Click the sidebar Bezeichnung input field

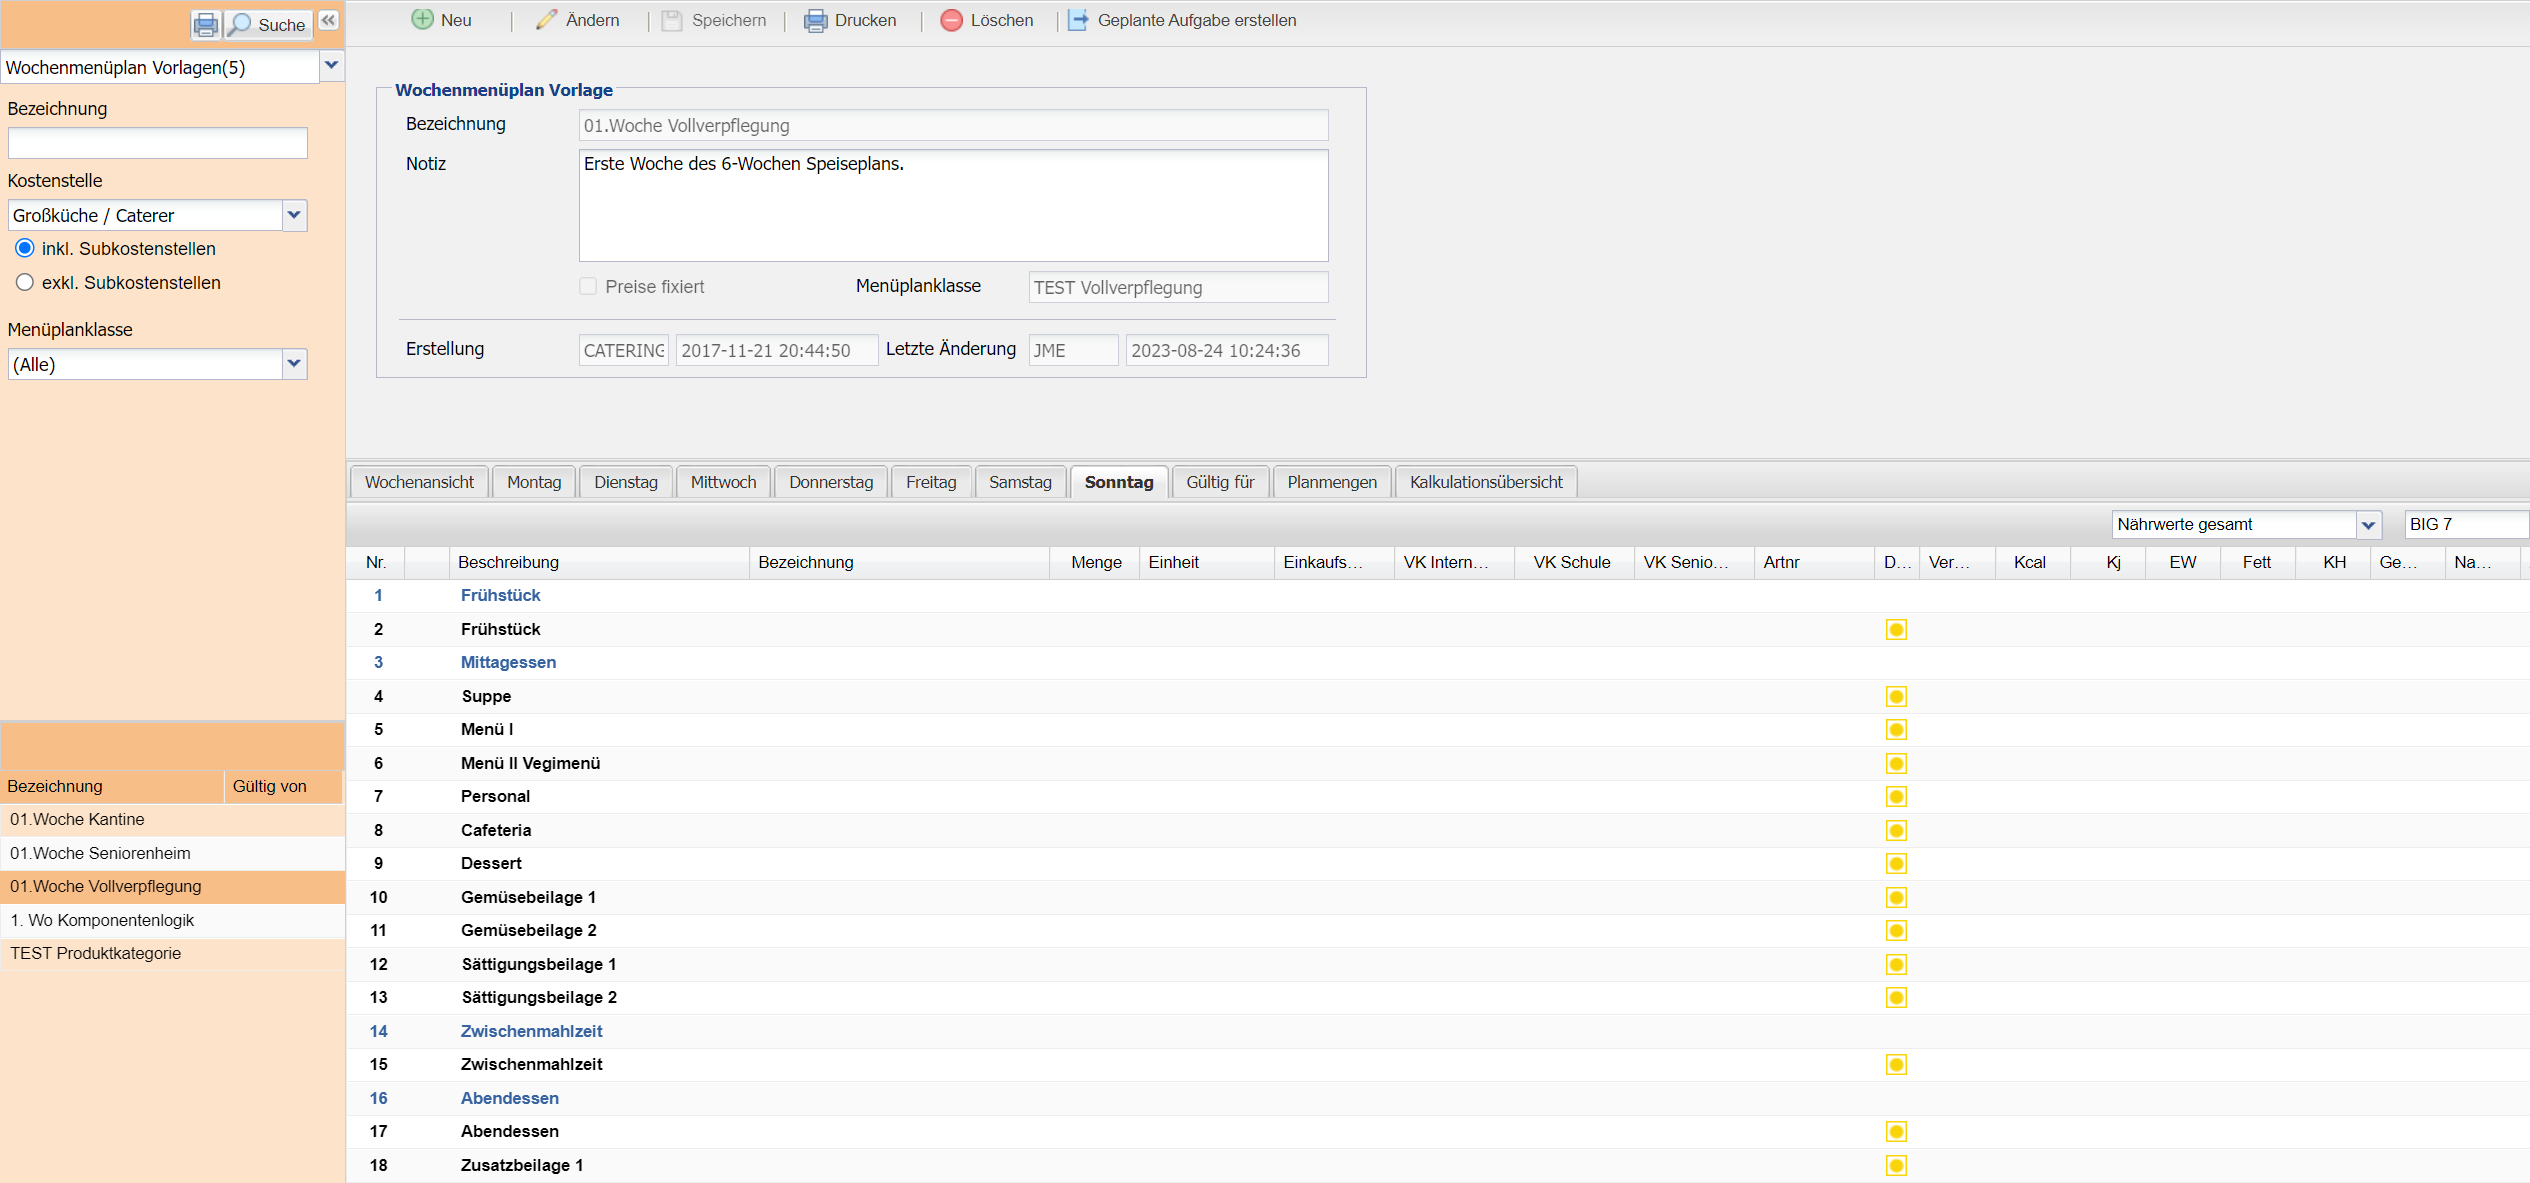157,143
